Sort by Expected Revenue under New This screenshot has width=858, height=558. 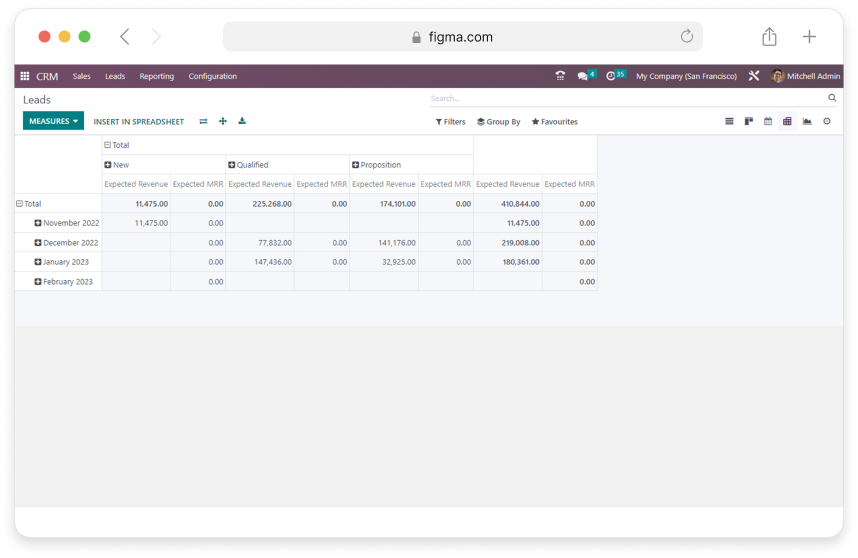[136, 184]
